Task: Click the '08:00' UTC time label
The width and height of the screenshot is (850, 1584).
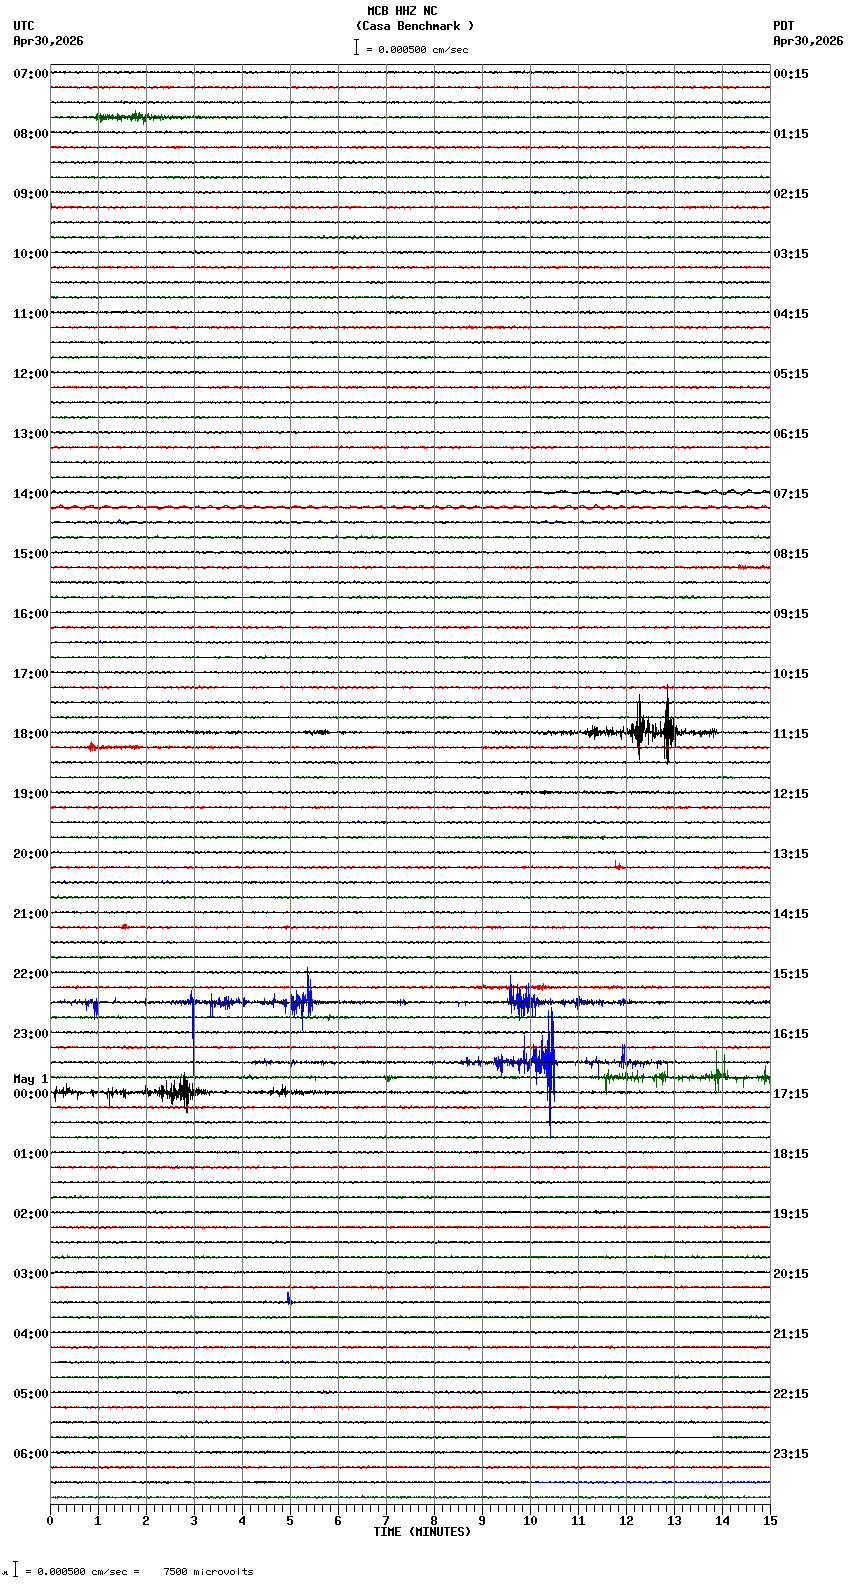Action: tap(31, 134)
